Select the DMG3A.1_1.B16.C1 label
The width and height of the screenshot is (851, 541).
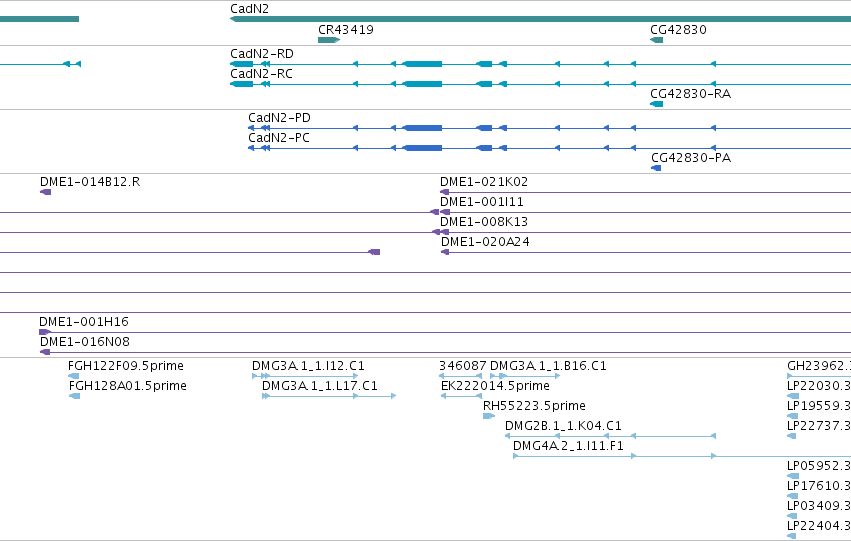[548, 366]
